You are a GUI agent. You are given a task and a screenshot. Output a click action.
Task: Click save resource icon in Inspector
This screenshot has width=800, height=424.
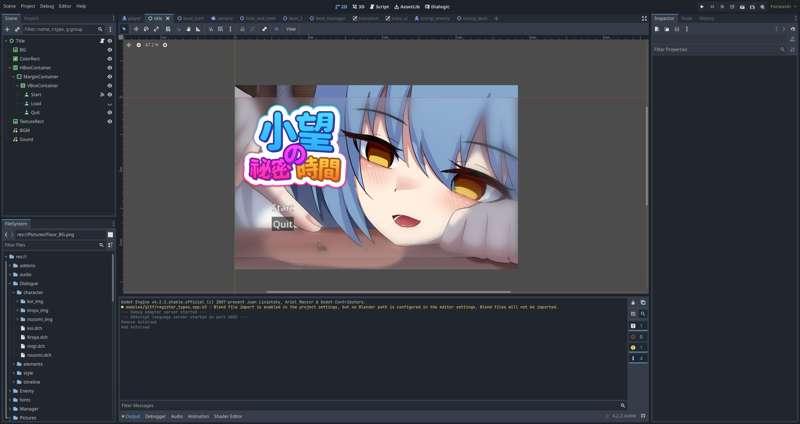point(677,29)
